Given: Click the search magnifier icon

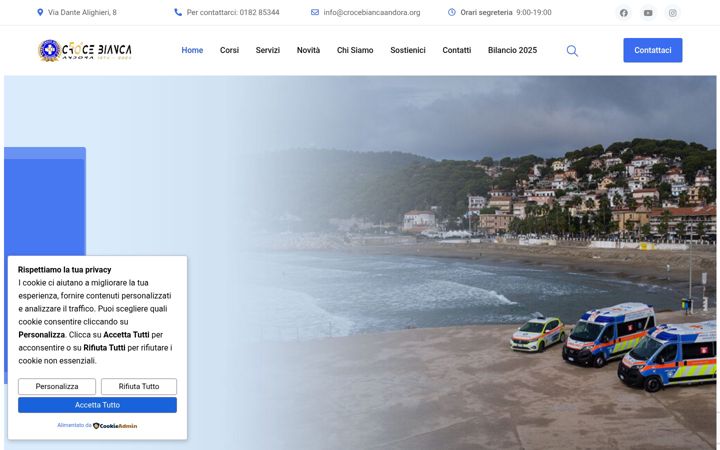Looking at the screenshot, I should [x=572, y=51].
